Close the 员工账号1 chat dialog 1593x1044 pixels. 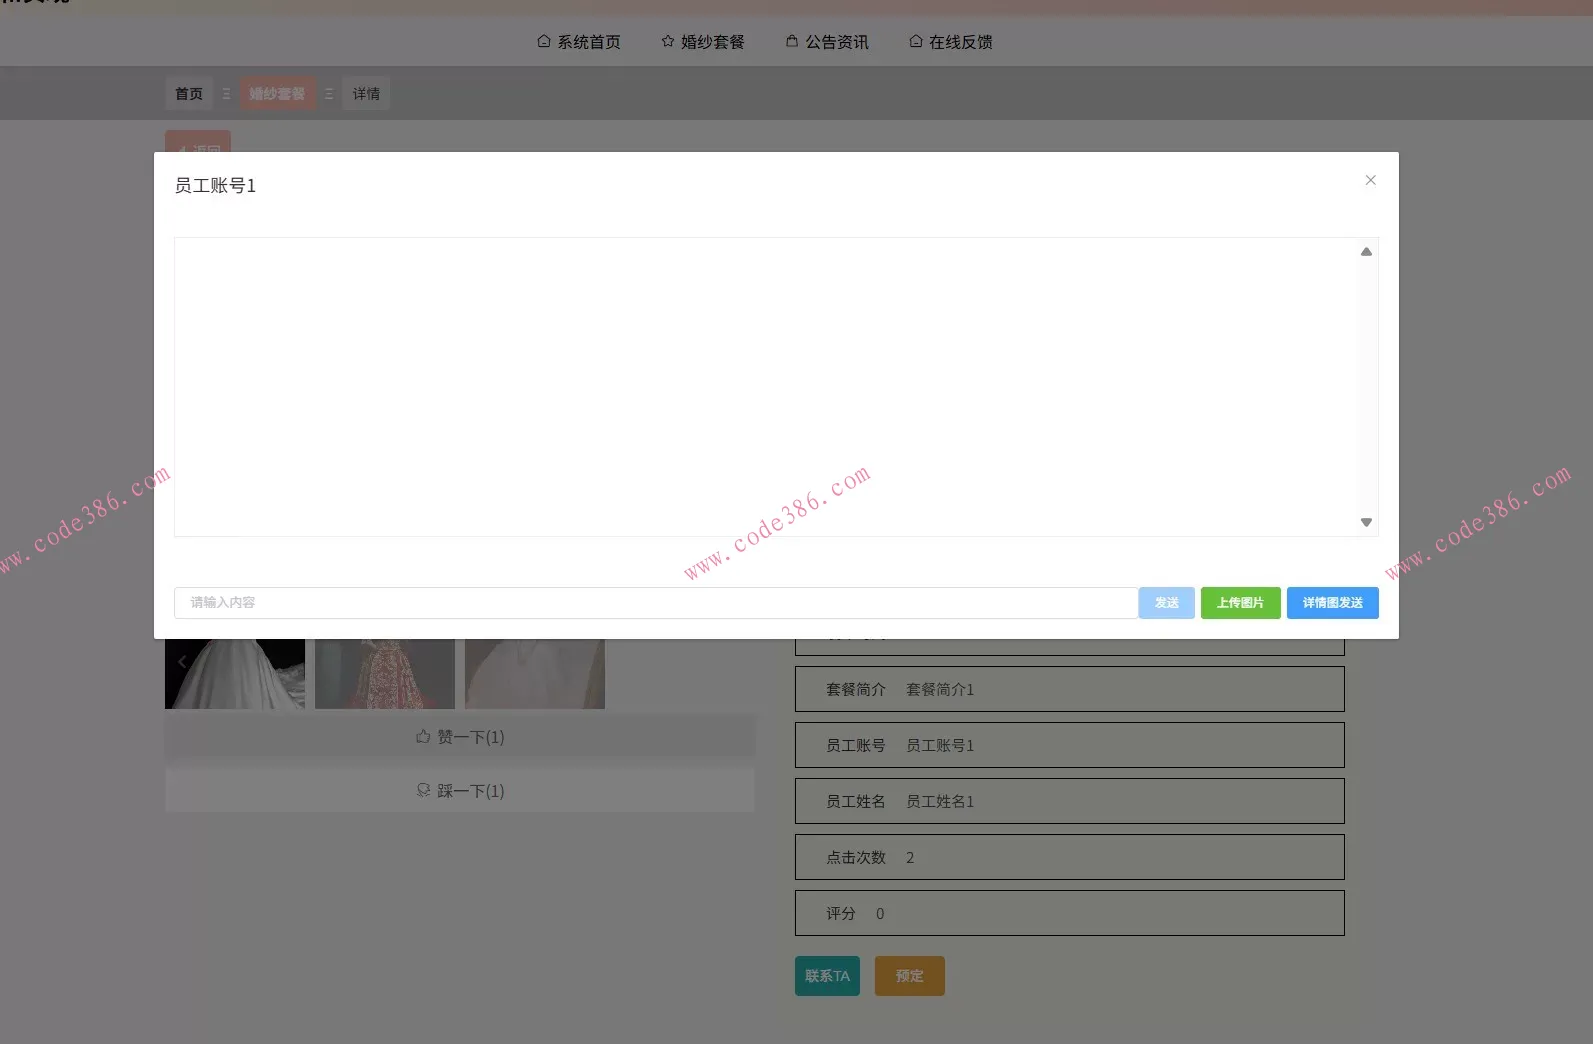[1370, 180]
